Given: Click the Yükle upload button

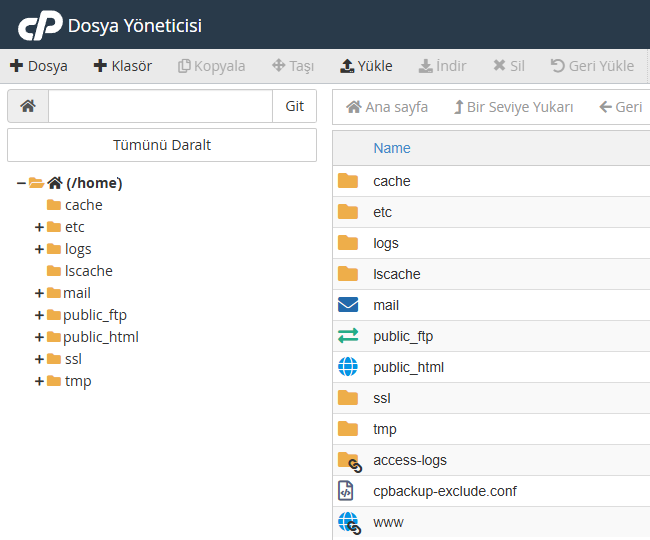Looking at the screenshot, I should click(366, 66).
